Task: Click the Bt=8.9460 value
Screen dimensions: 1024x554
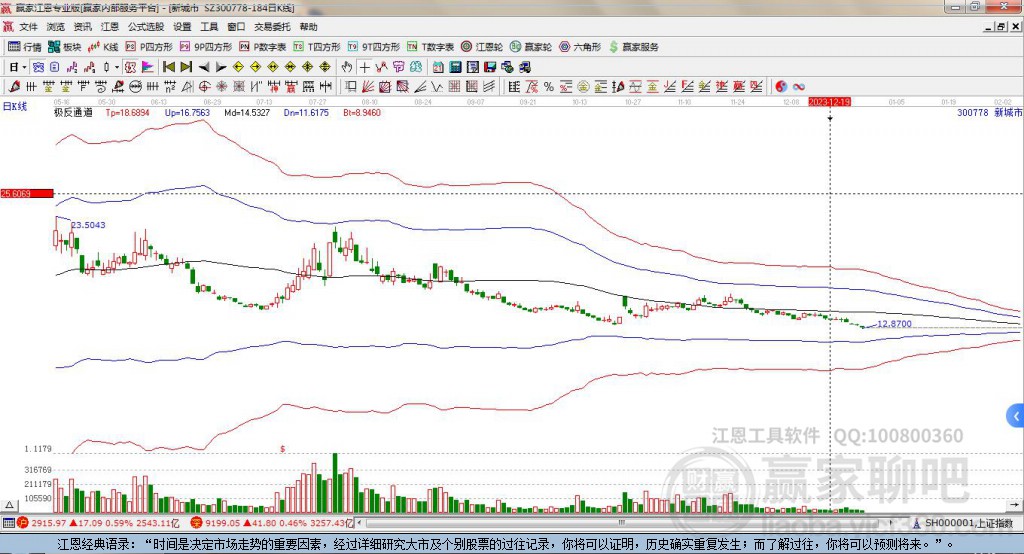Action: (x=362, y=112)
